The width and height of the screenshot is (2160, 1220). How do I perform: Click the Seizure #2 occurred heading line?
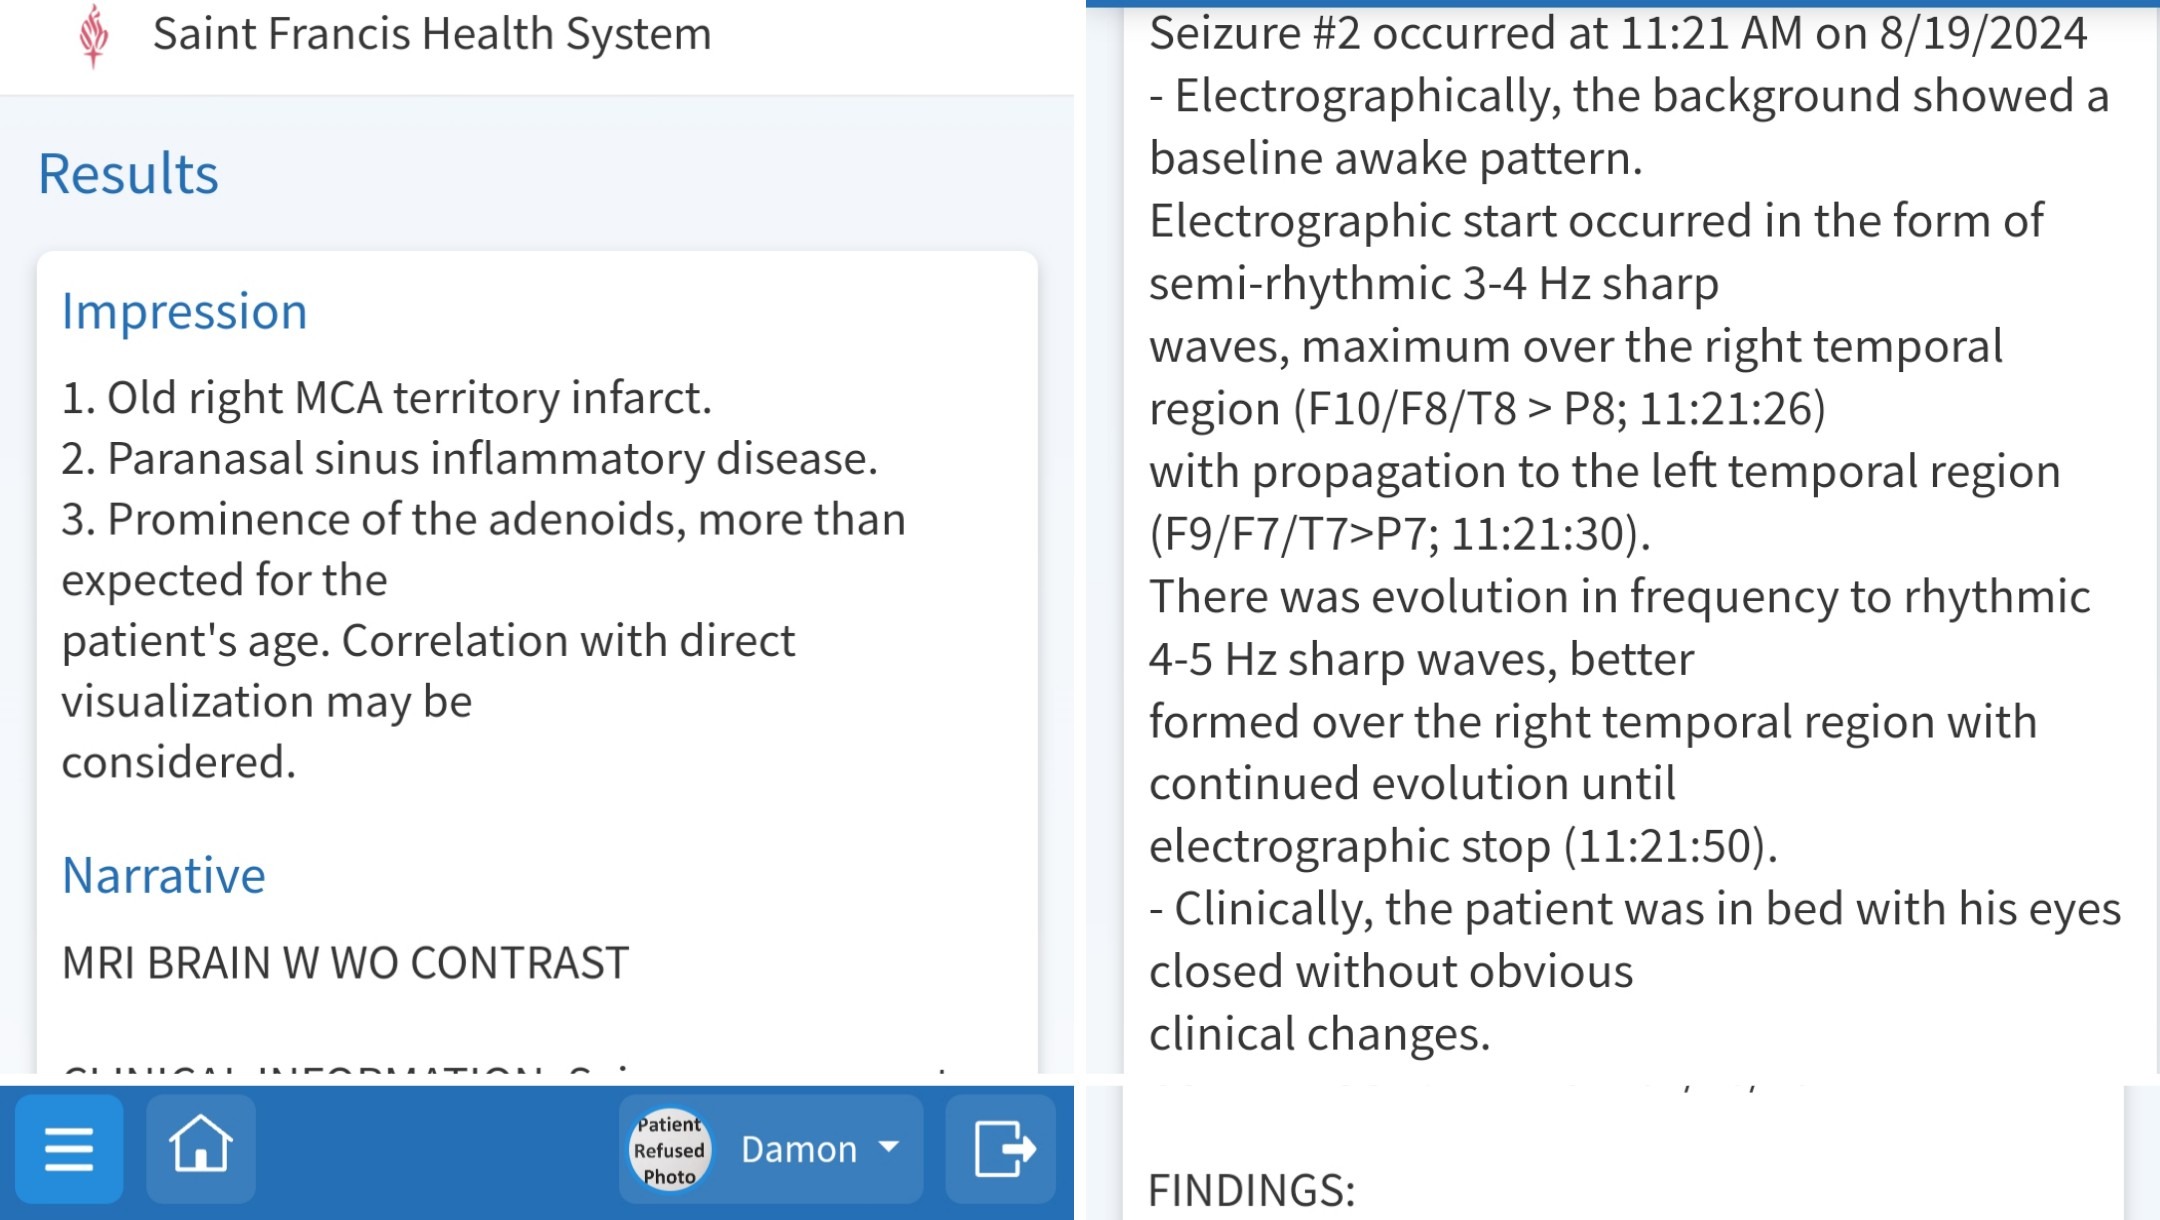1618,34
